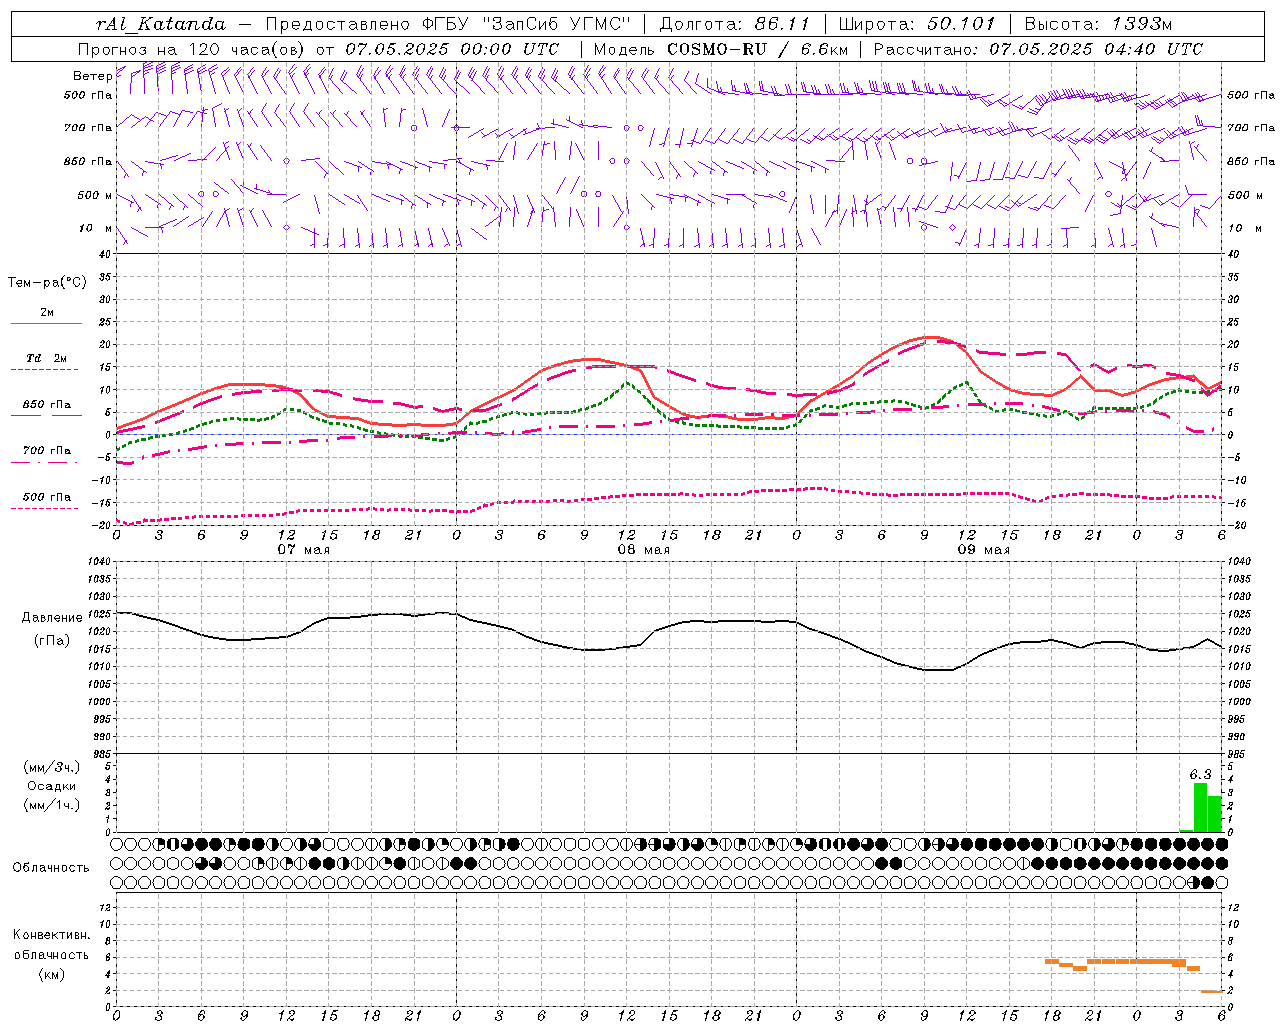Click the Ветер wind panel label
Image resolution: width=1280 pixels, height=1024 pixels.
click(x=92, y=76)
